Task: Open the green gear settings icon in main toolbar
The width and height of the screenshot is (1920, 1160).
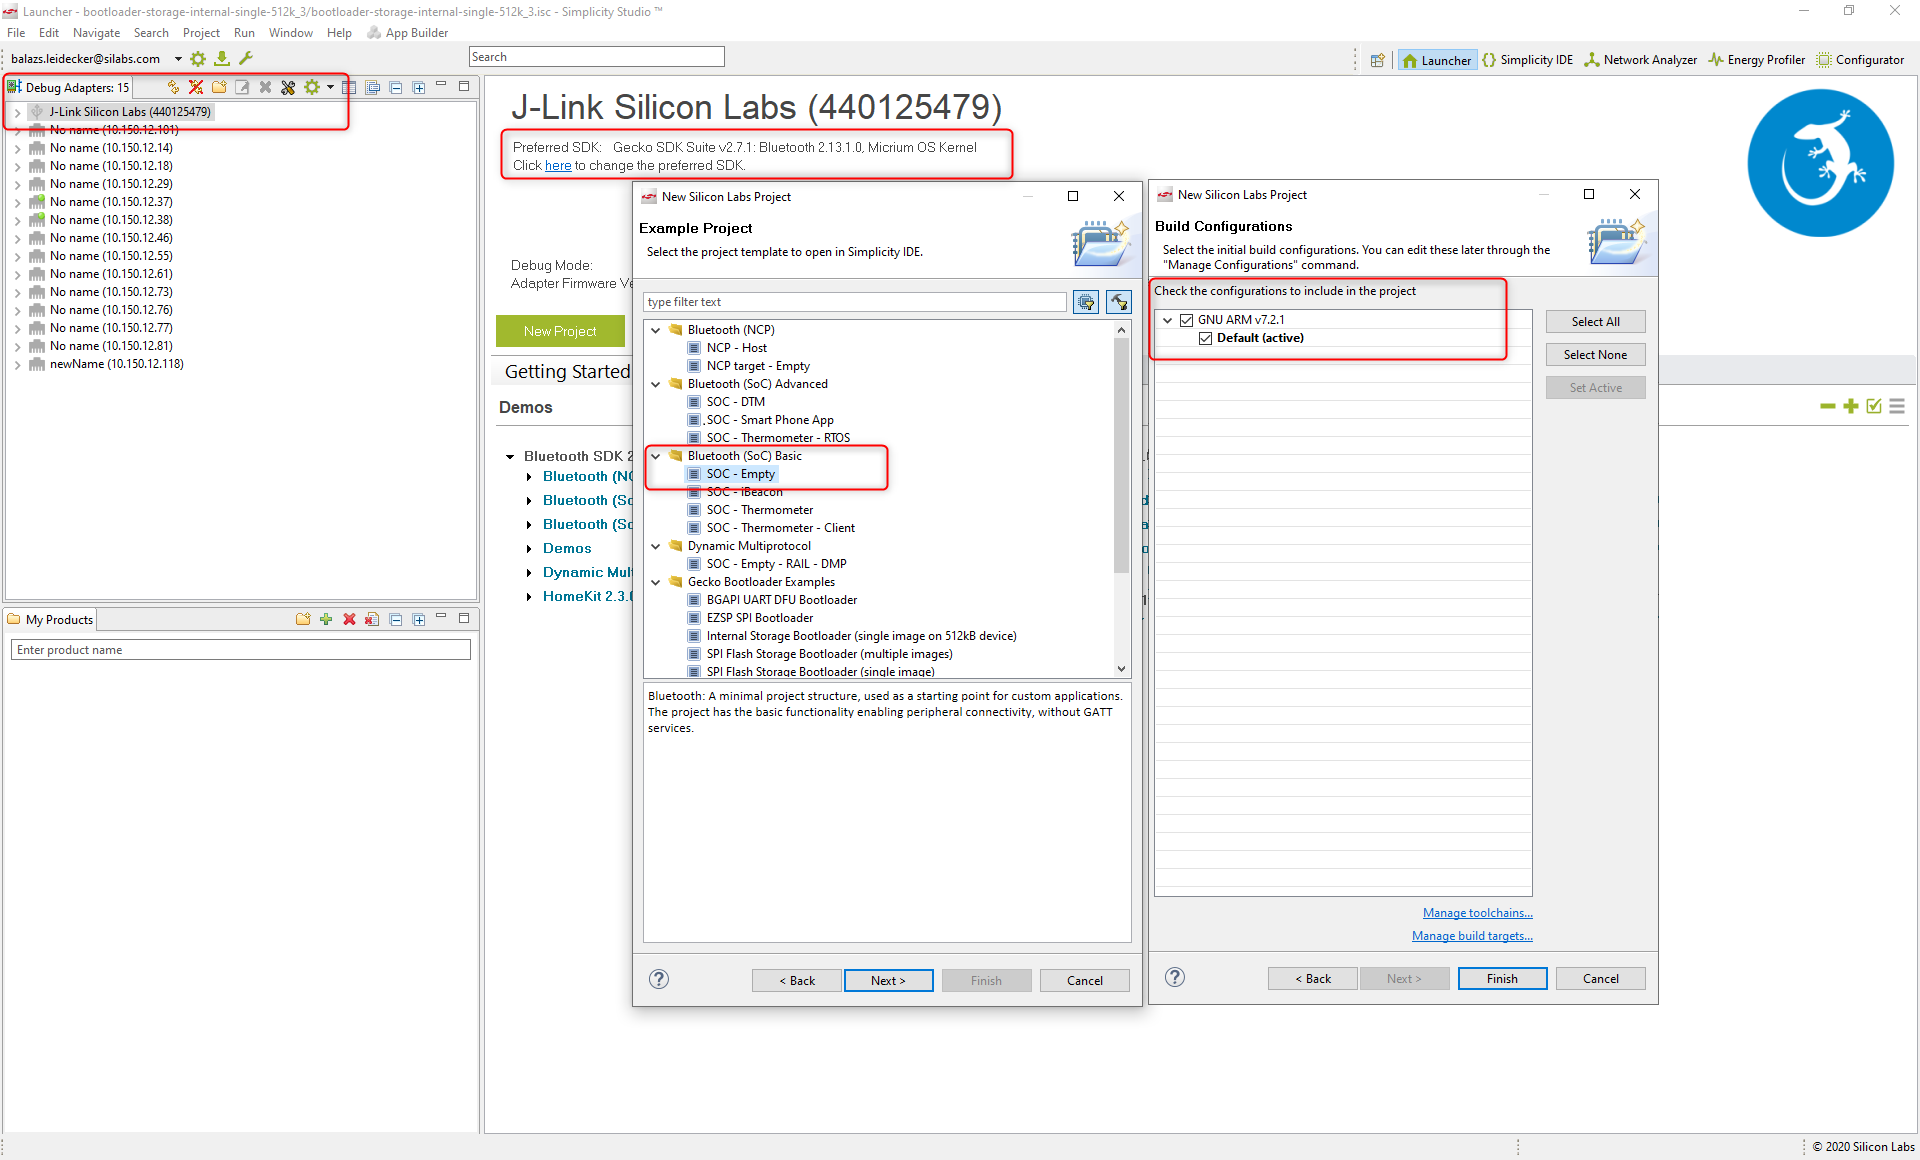Action: click(x=198, y=59)
